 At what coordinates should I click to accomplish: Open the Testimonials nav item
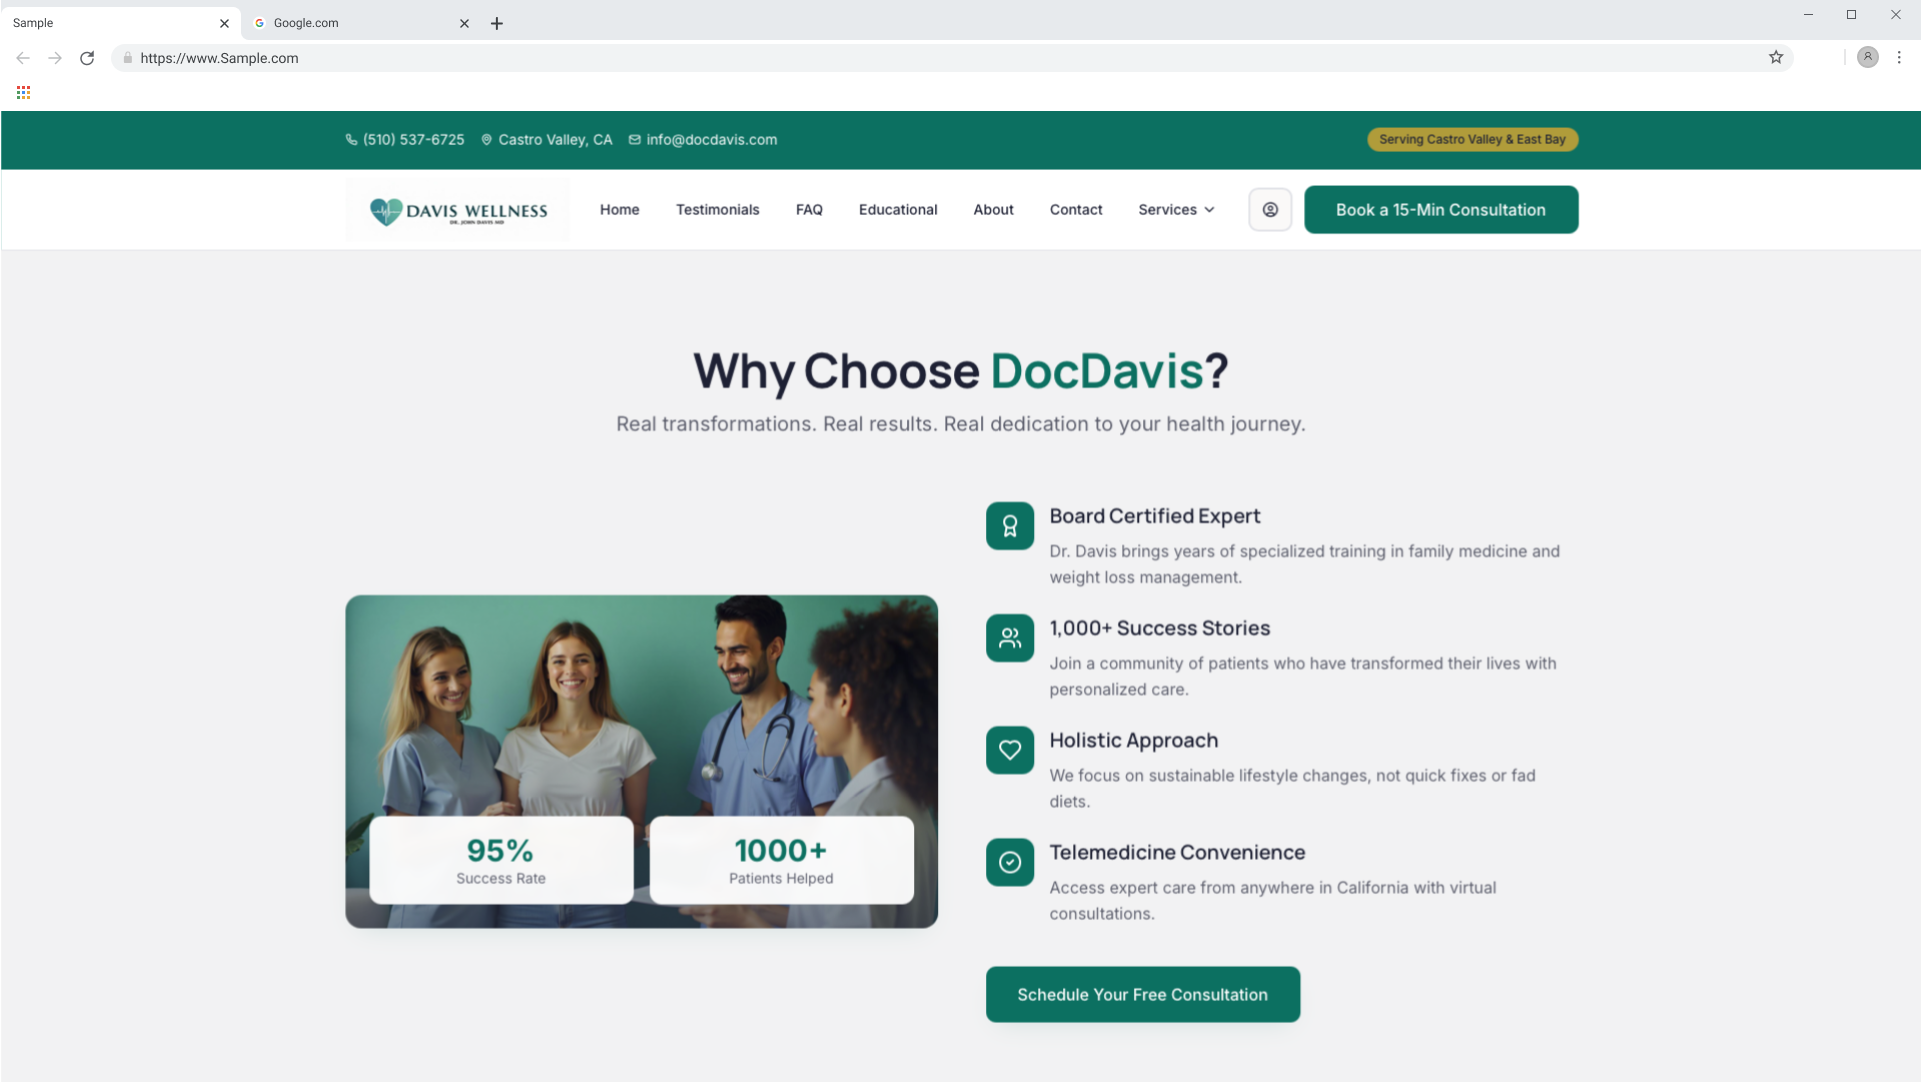(x=717, y=210)
